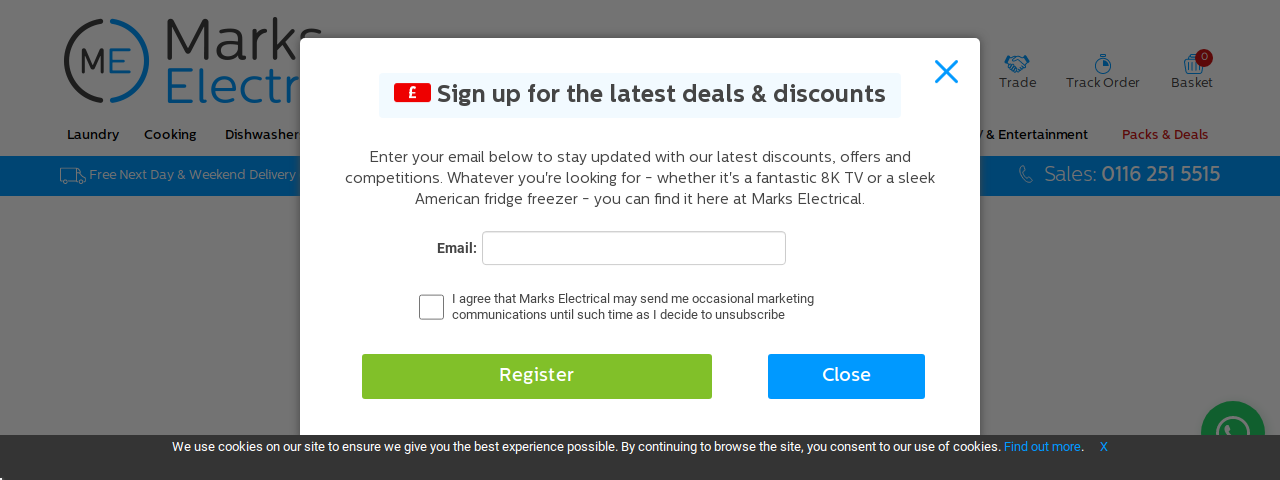Click the delivery truck icon

72,175
